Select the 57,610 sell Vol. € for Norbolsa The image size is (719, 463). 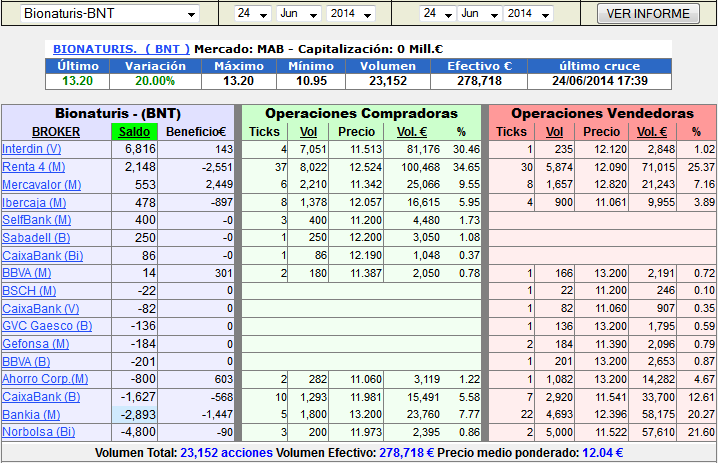coord(658,432)
